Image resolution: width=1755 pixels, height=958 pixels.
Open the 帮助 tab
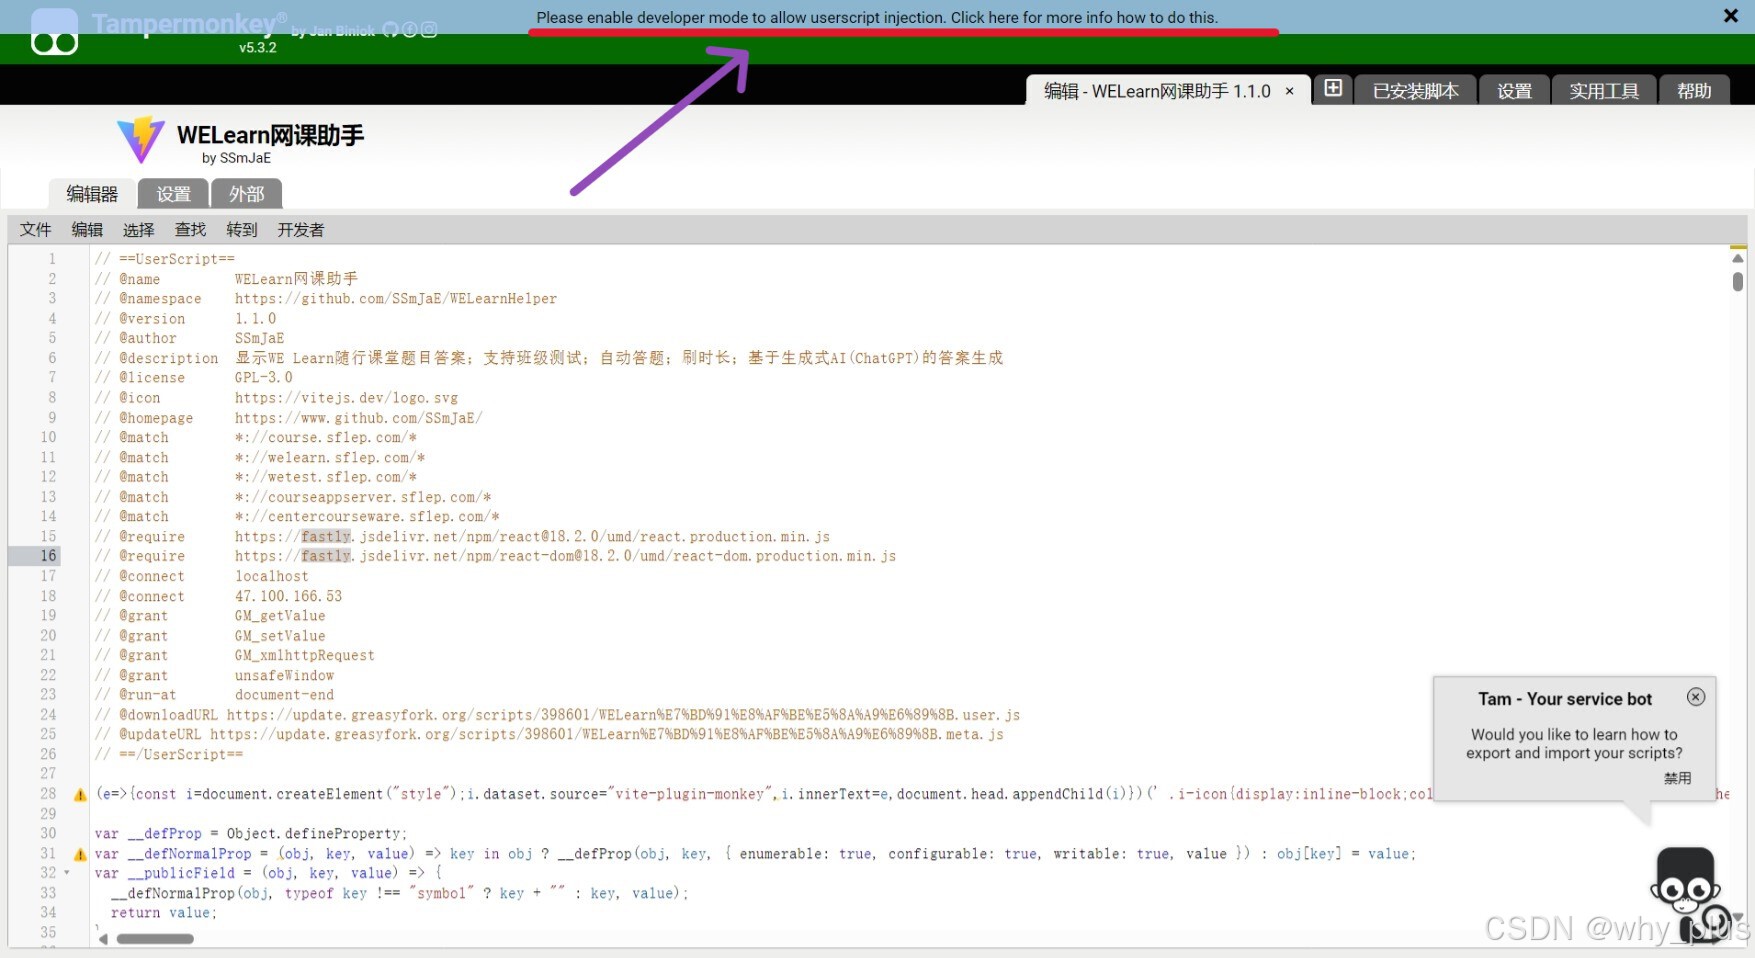(x=1694, y=91)
